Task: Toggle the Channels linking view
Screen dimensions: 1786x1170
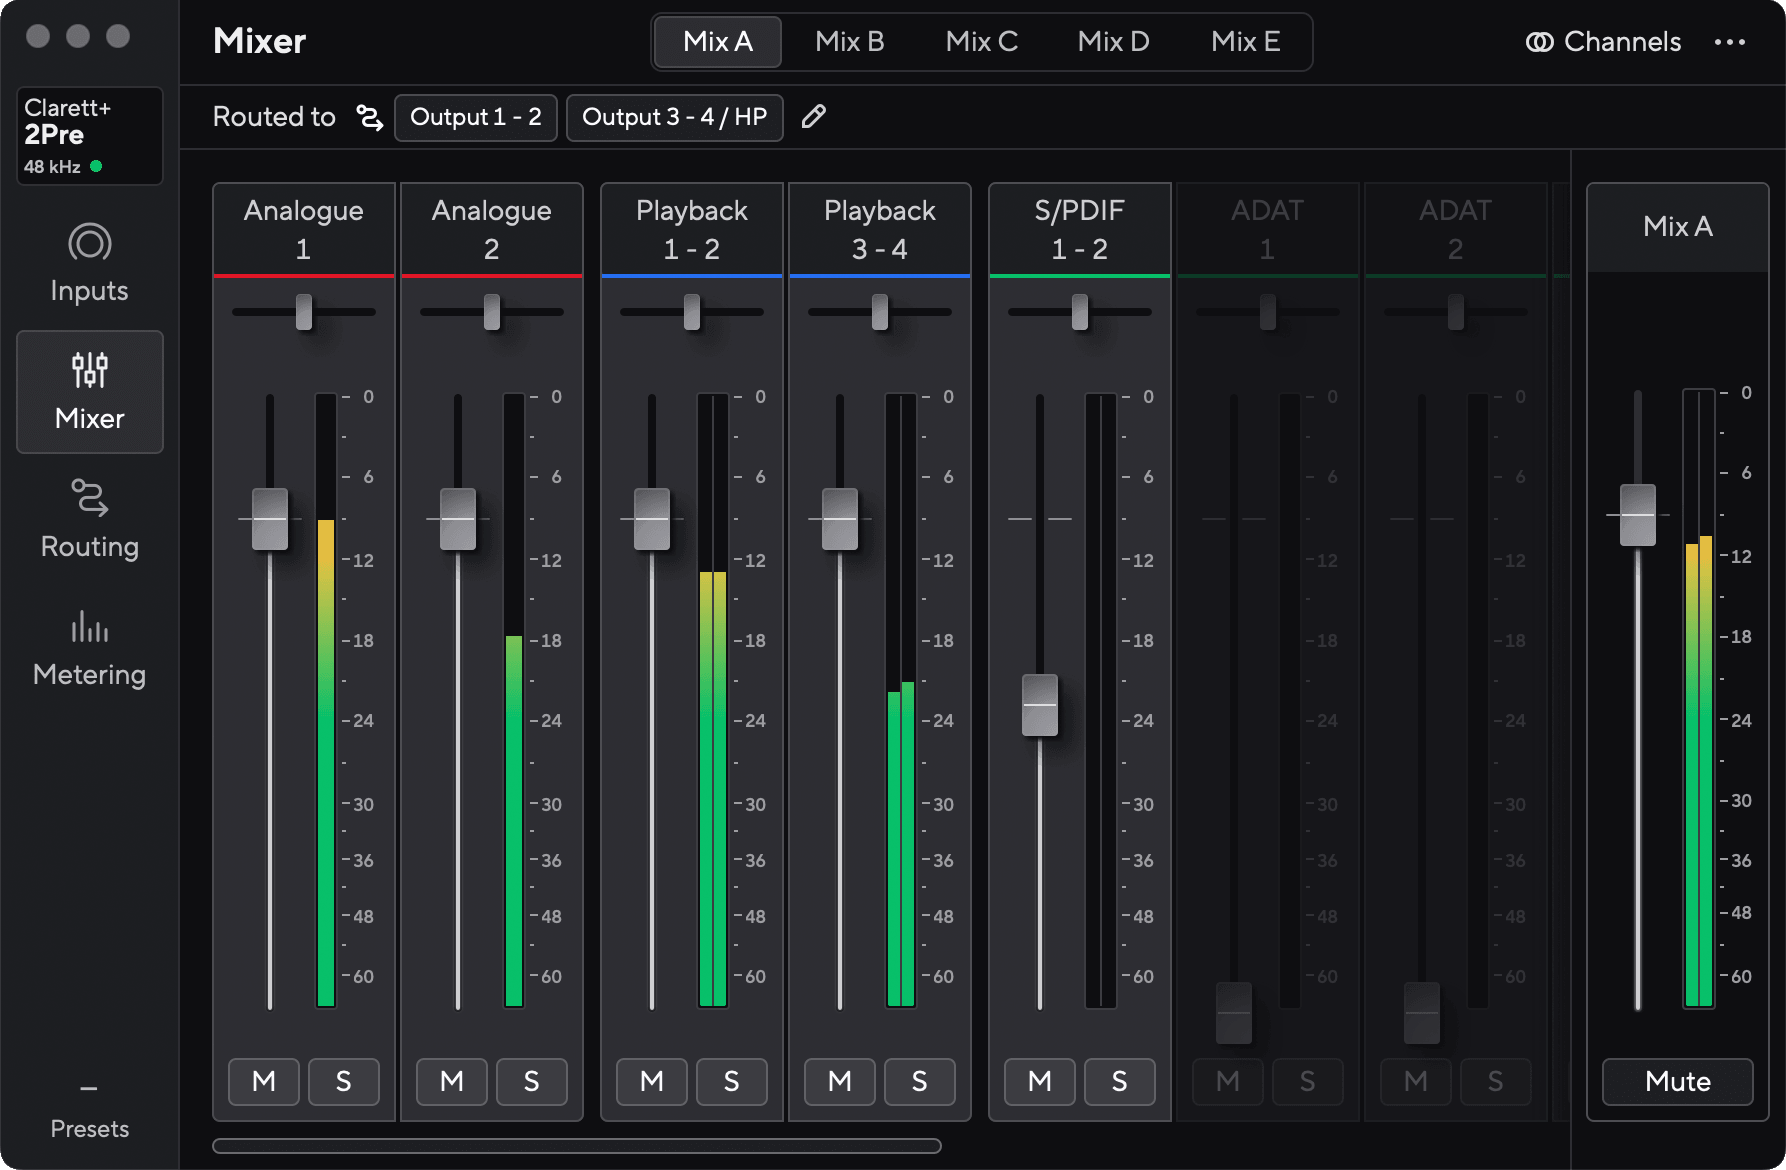Action: [x=1603, y=42]
